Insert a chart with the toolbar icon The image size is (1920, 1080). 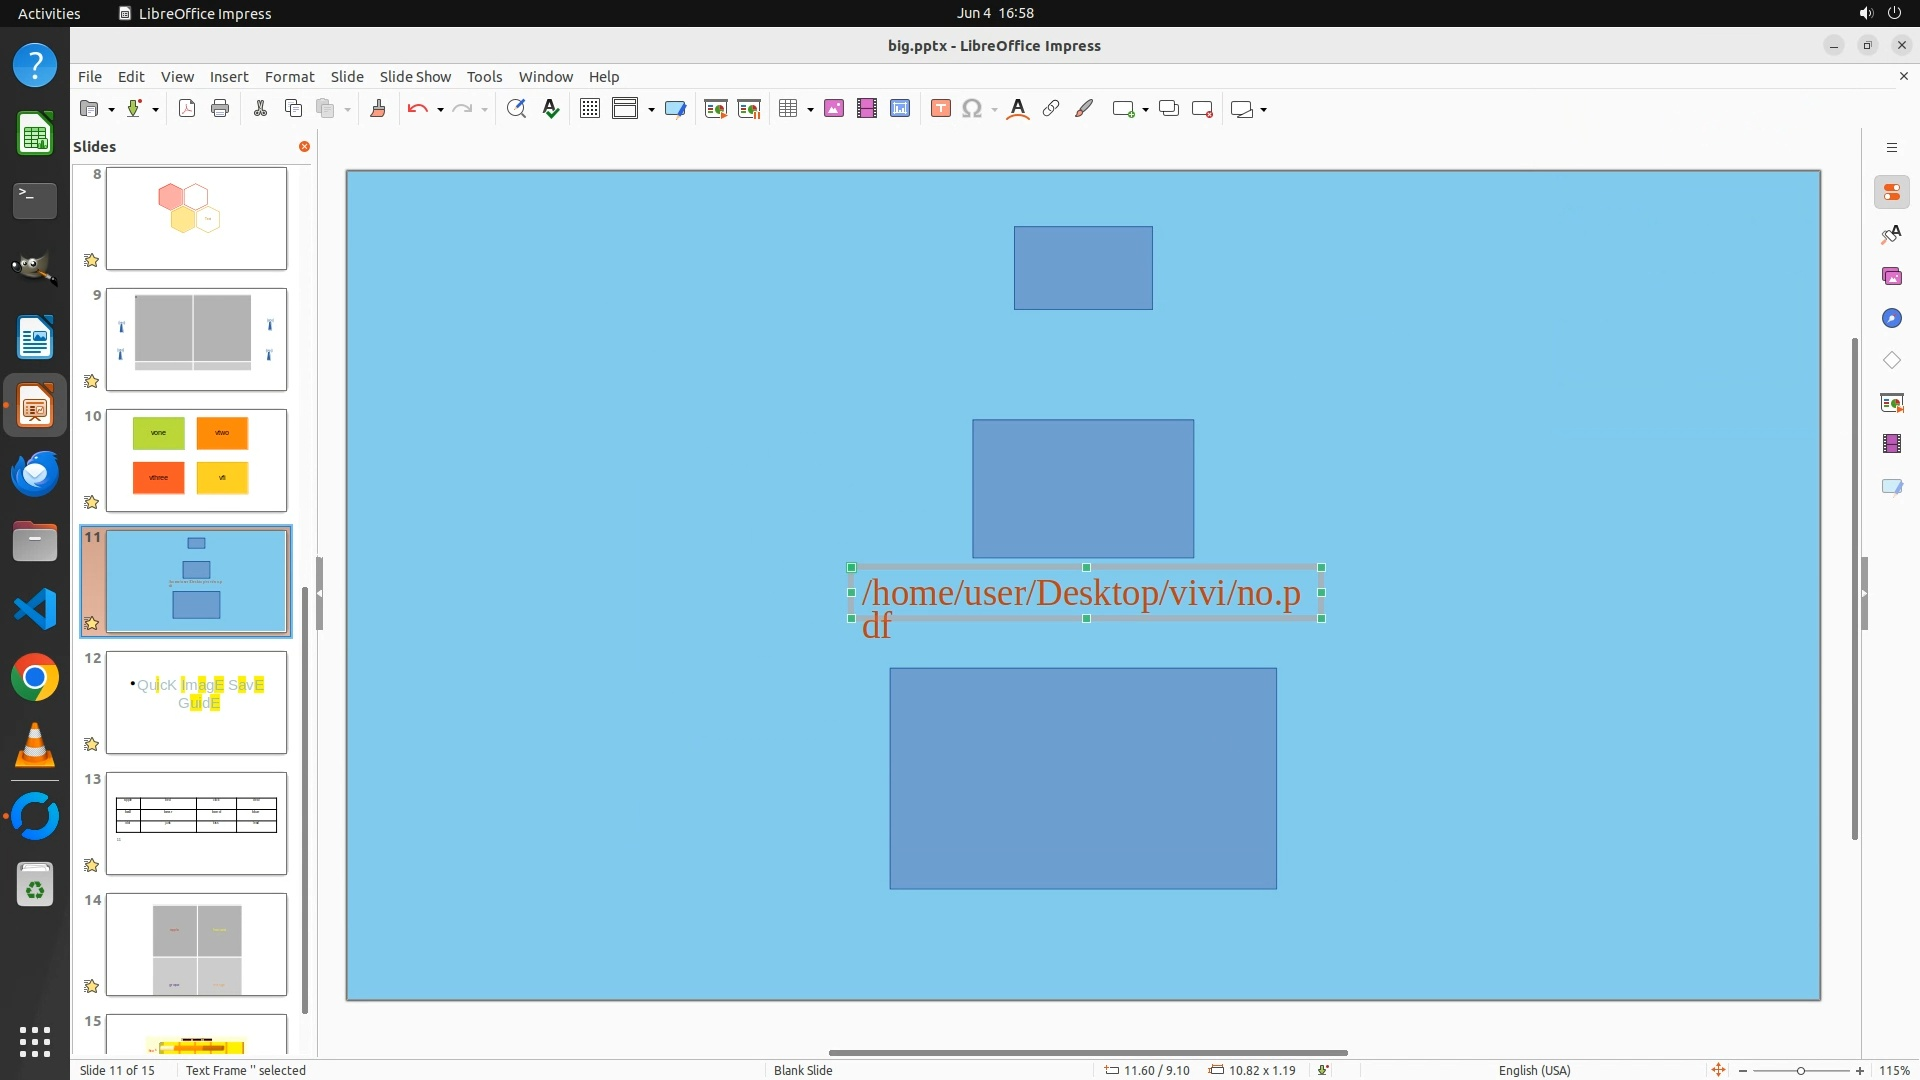pyautogui.click(x=900, y=109)
